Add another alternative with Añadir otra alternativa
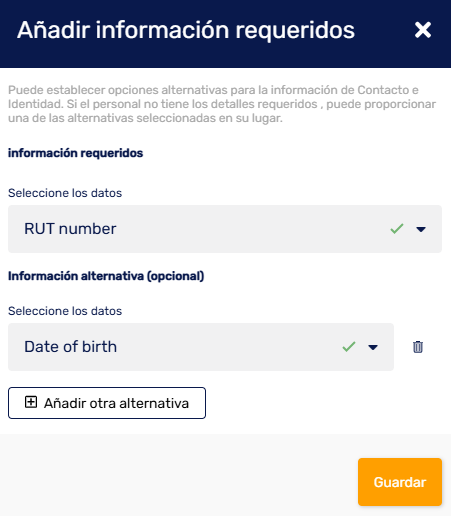The width and height of the screenshot is (451, 516). [107, 403]
